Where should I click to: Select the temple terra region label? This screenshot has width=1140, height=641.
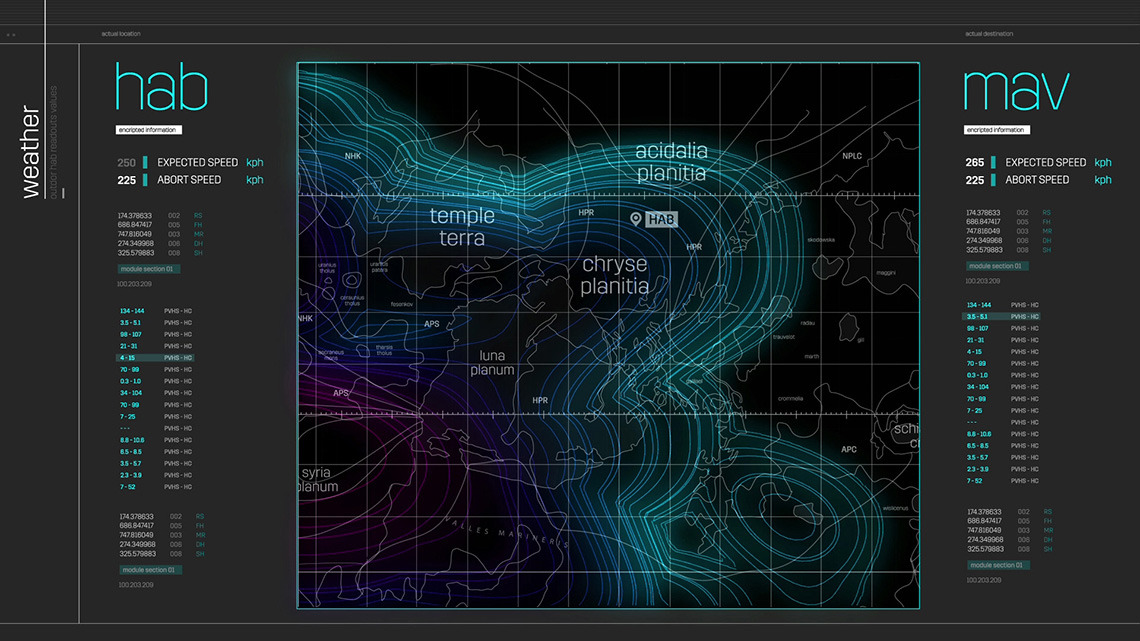(462, 227)
